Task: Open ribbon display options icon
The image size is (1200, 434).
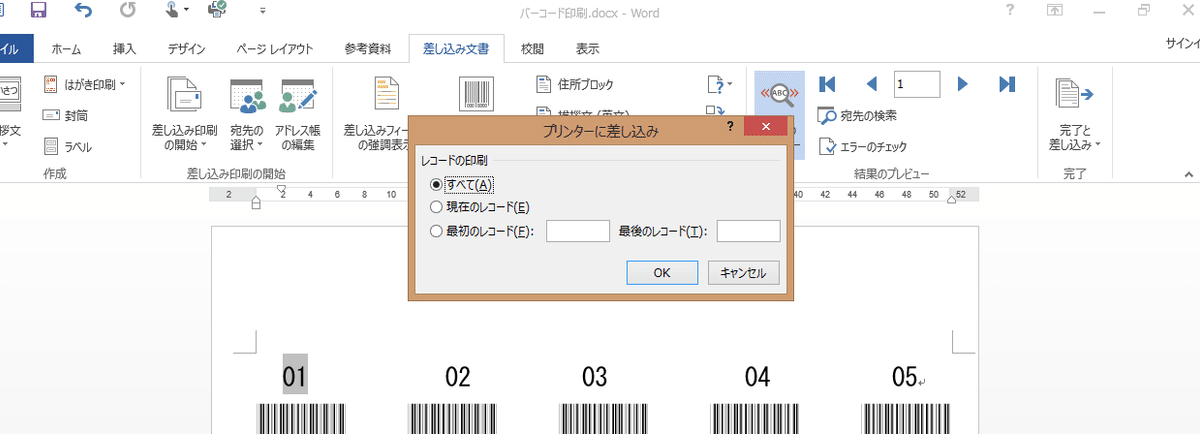Action: tap(1054, 11)
